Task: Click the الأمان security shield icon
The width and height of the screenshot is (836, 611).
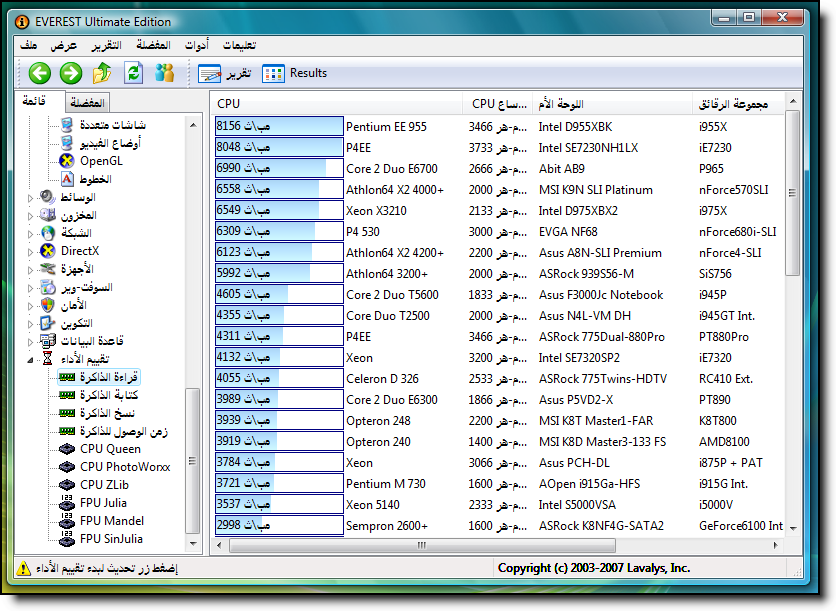Action: pyautogui.click(x=47, y=305)
